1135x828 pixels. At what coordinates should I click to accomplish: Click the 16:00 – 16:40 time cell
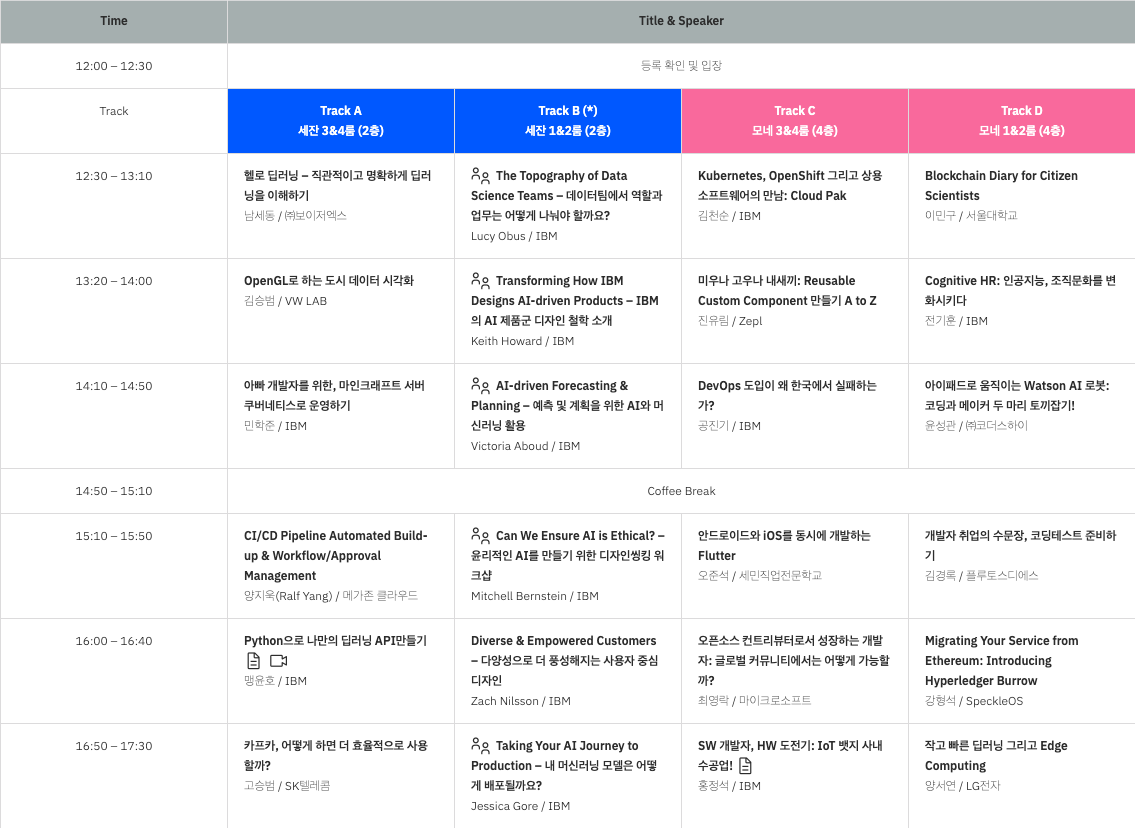[114, 670]
